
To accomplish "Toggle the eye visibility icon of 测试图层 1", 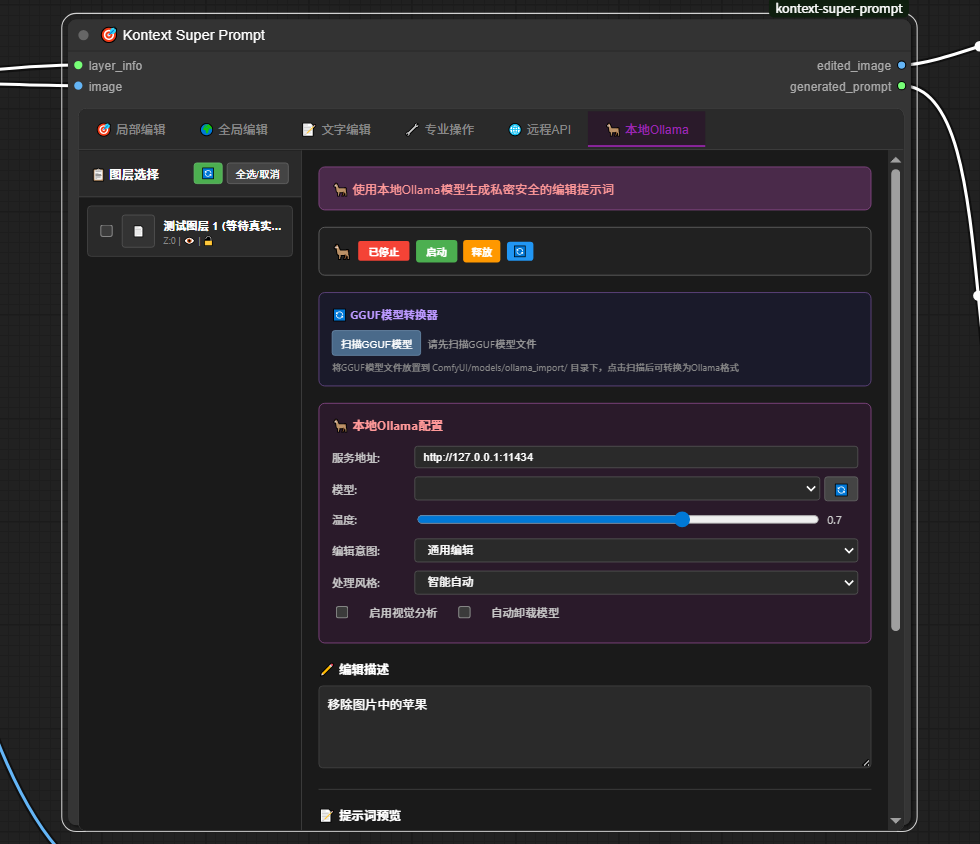I will [x=189, y=241].
